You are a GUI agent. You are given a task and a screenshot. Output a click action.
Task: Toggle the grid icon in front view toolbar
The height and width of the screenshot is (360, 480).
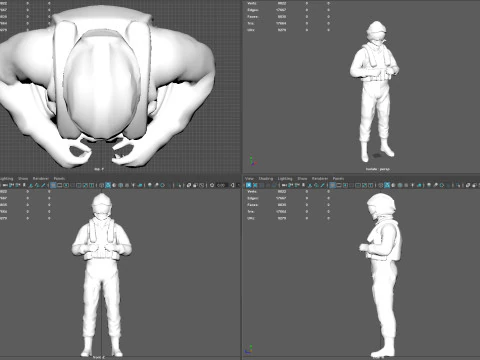tap(53, 185)
